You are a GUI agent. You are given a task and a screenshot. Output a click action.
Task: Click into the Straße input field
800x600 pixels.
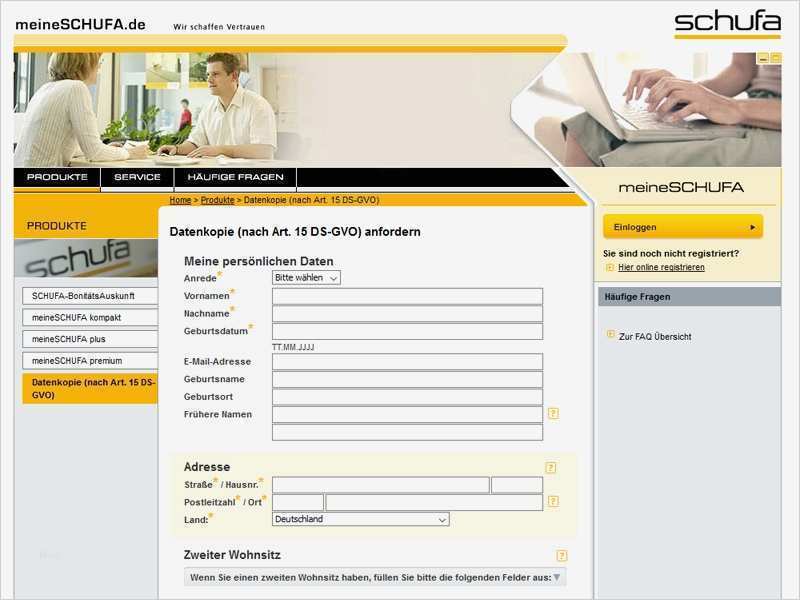381,485
